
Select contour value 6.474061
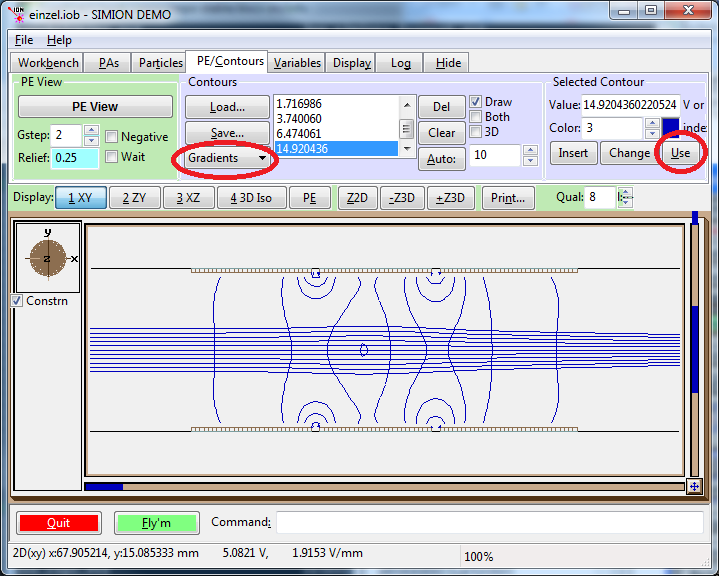pos(337,134)
